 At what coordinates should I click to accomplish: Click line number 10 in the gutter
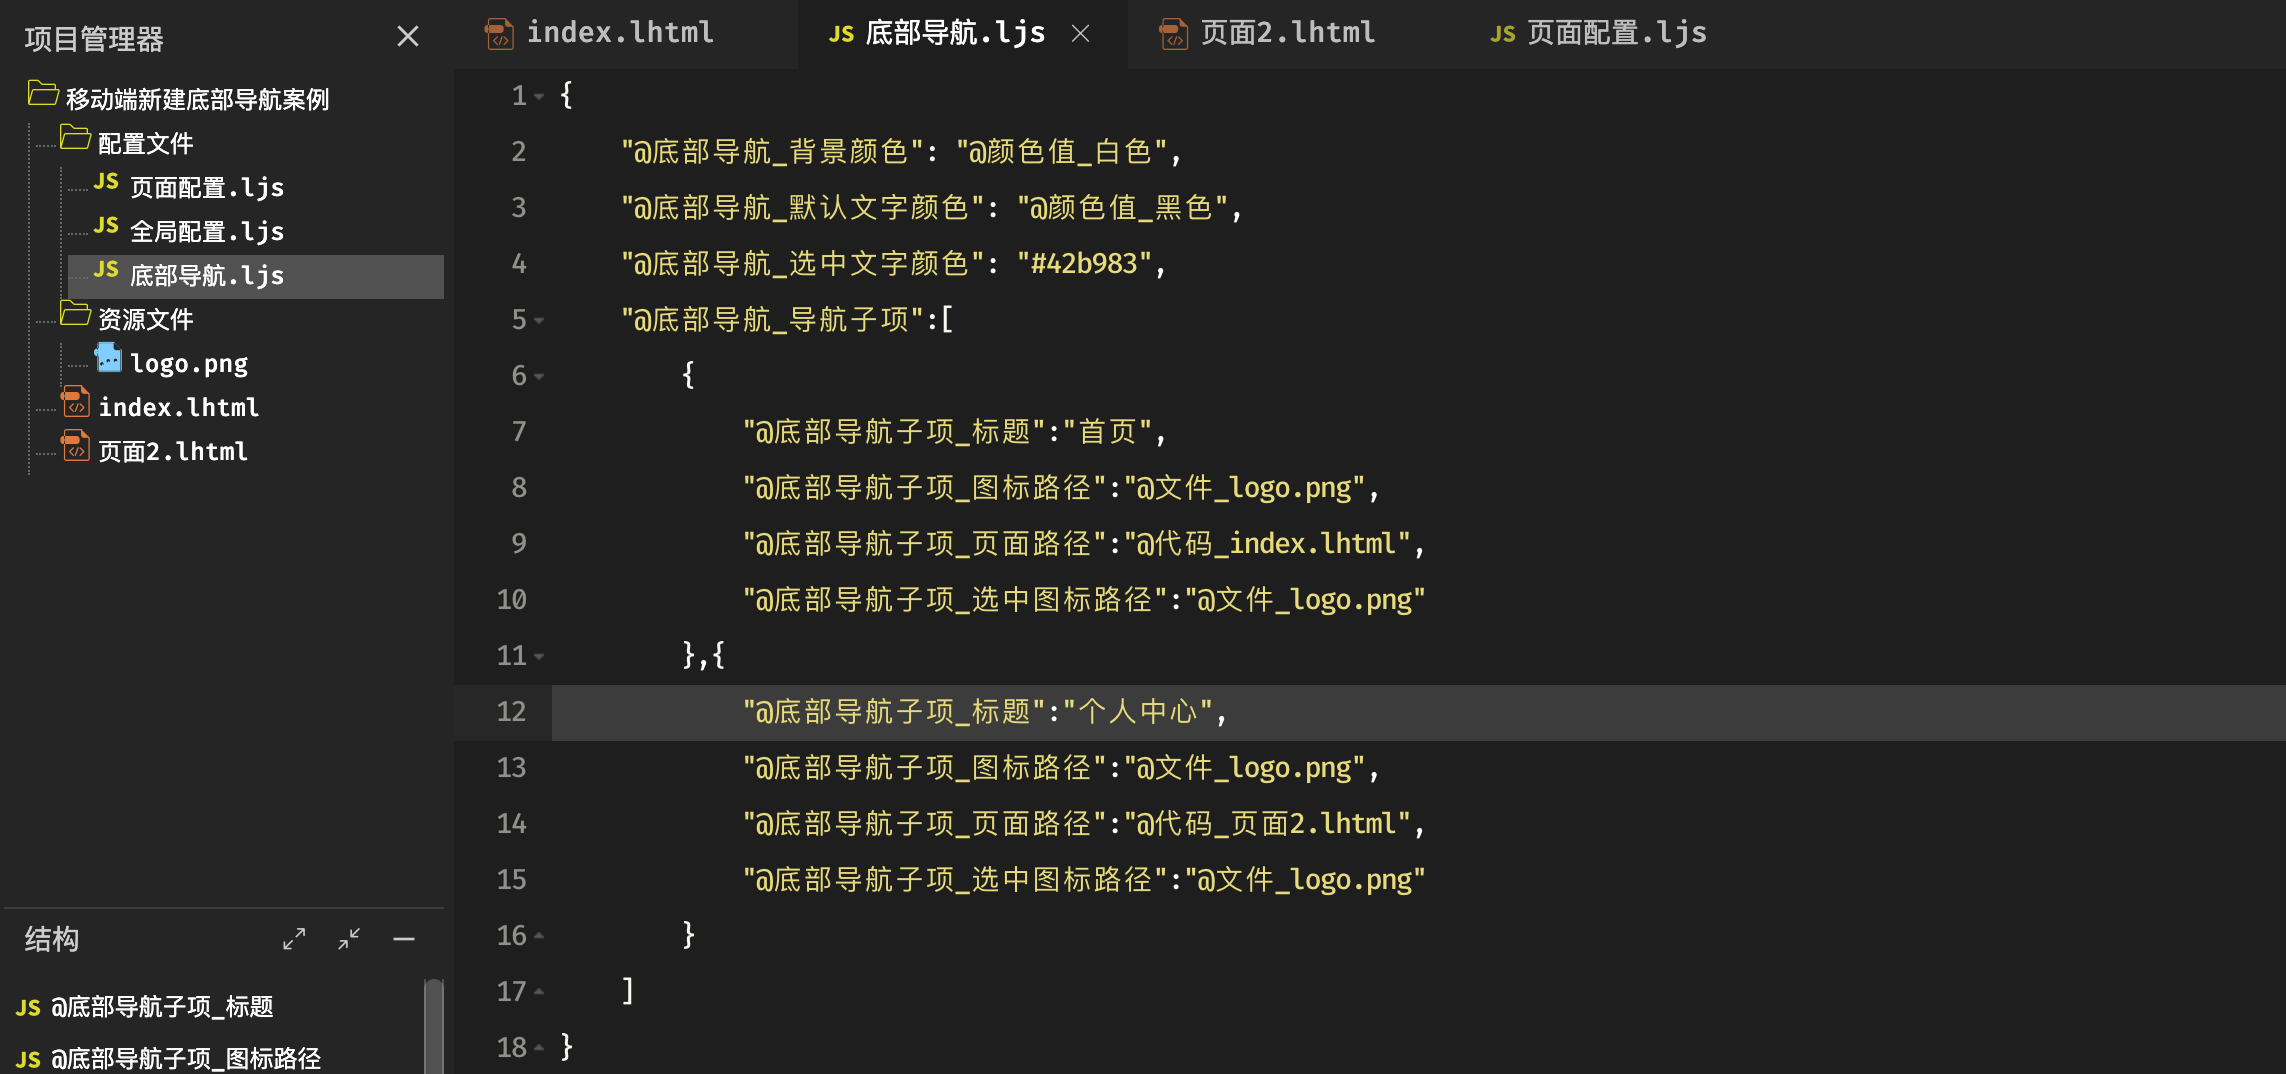point(511,600)
